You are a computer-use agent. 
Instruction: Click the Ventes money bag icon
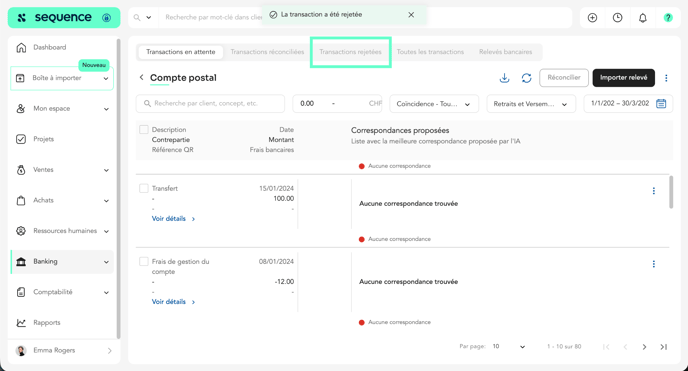(x=21, y=170)
